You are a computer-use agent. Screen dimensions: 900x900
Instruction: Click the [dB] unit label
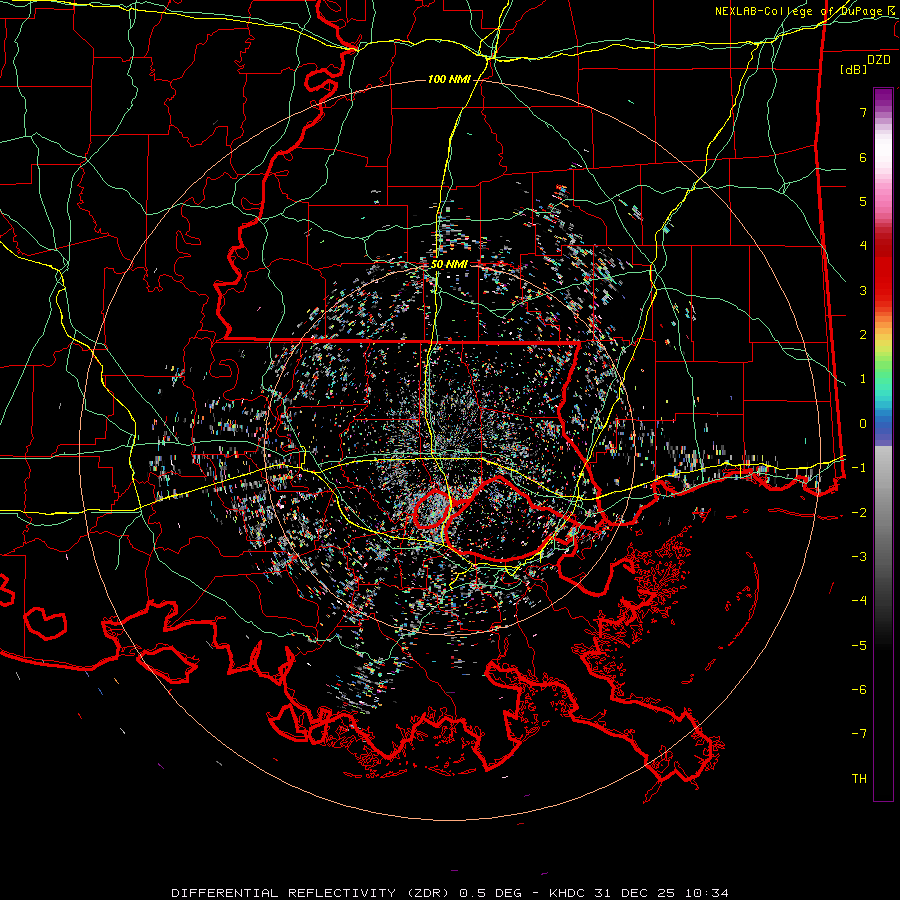click(854, 70)
